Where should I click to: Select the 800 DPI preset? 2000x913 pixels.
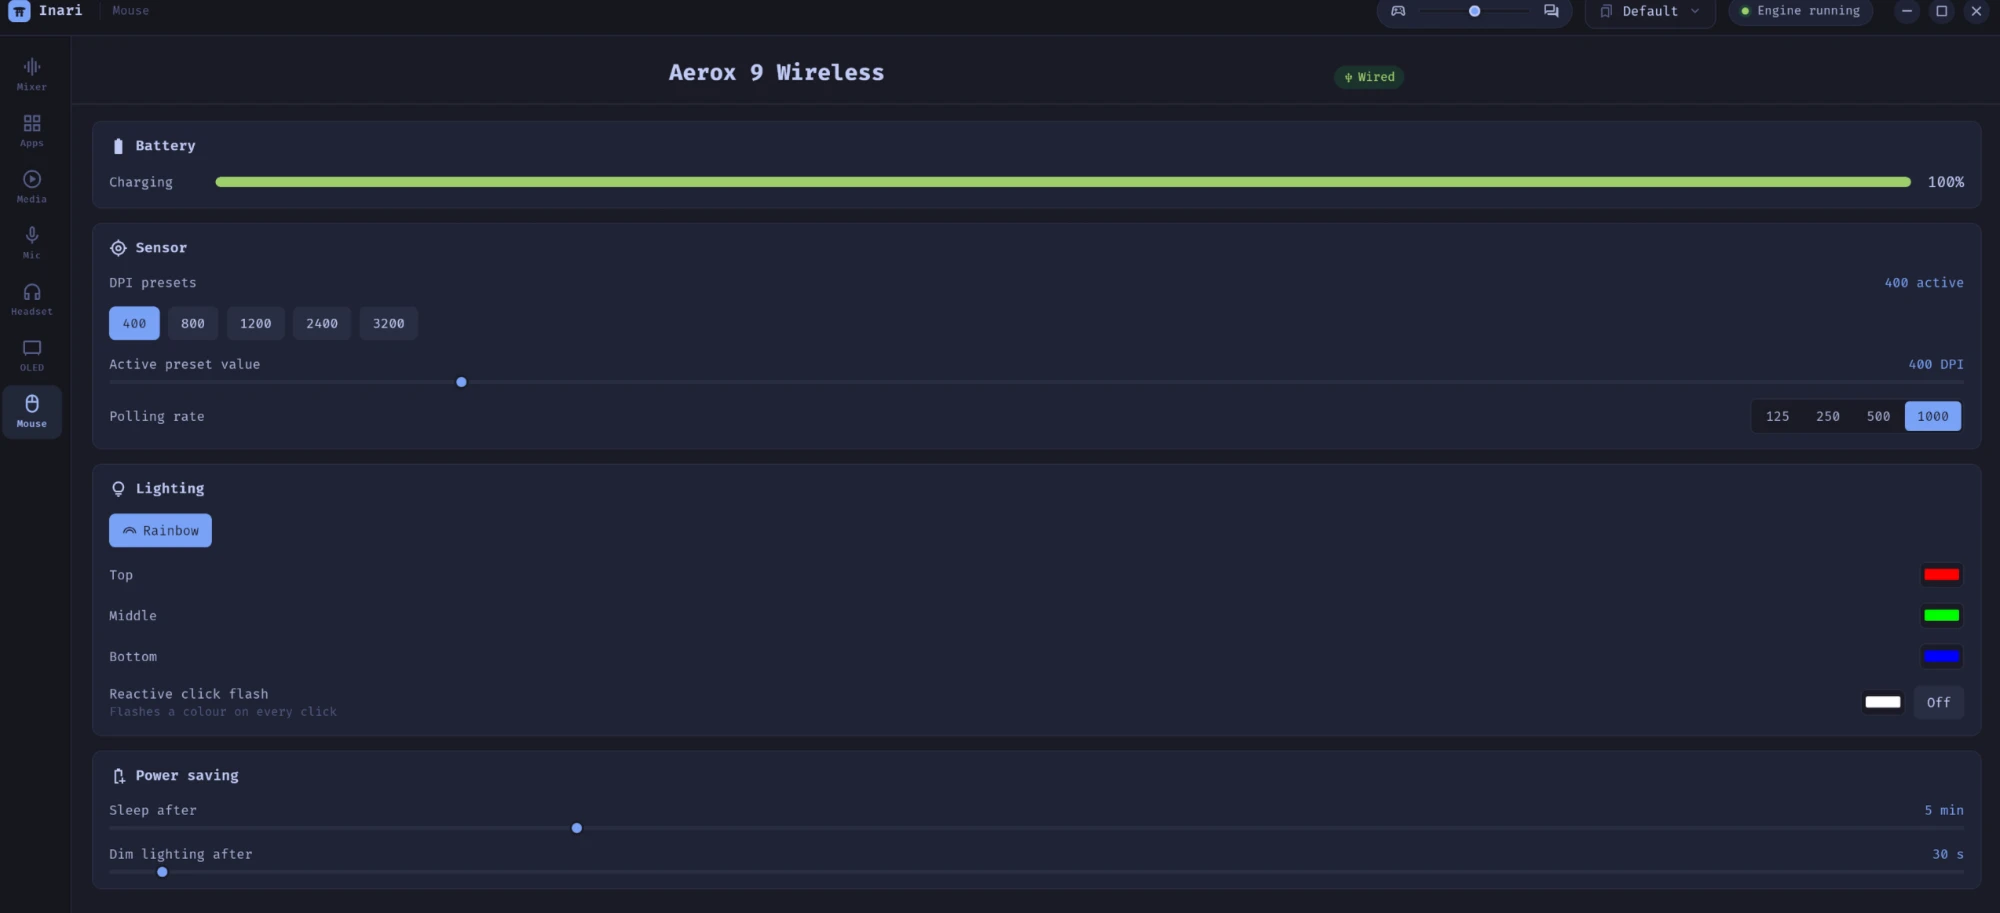pyautogui.click(x=193, y=323)
